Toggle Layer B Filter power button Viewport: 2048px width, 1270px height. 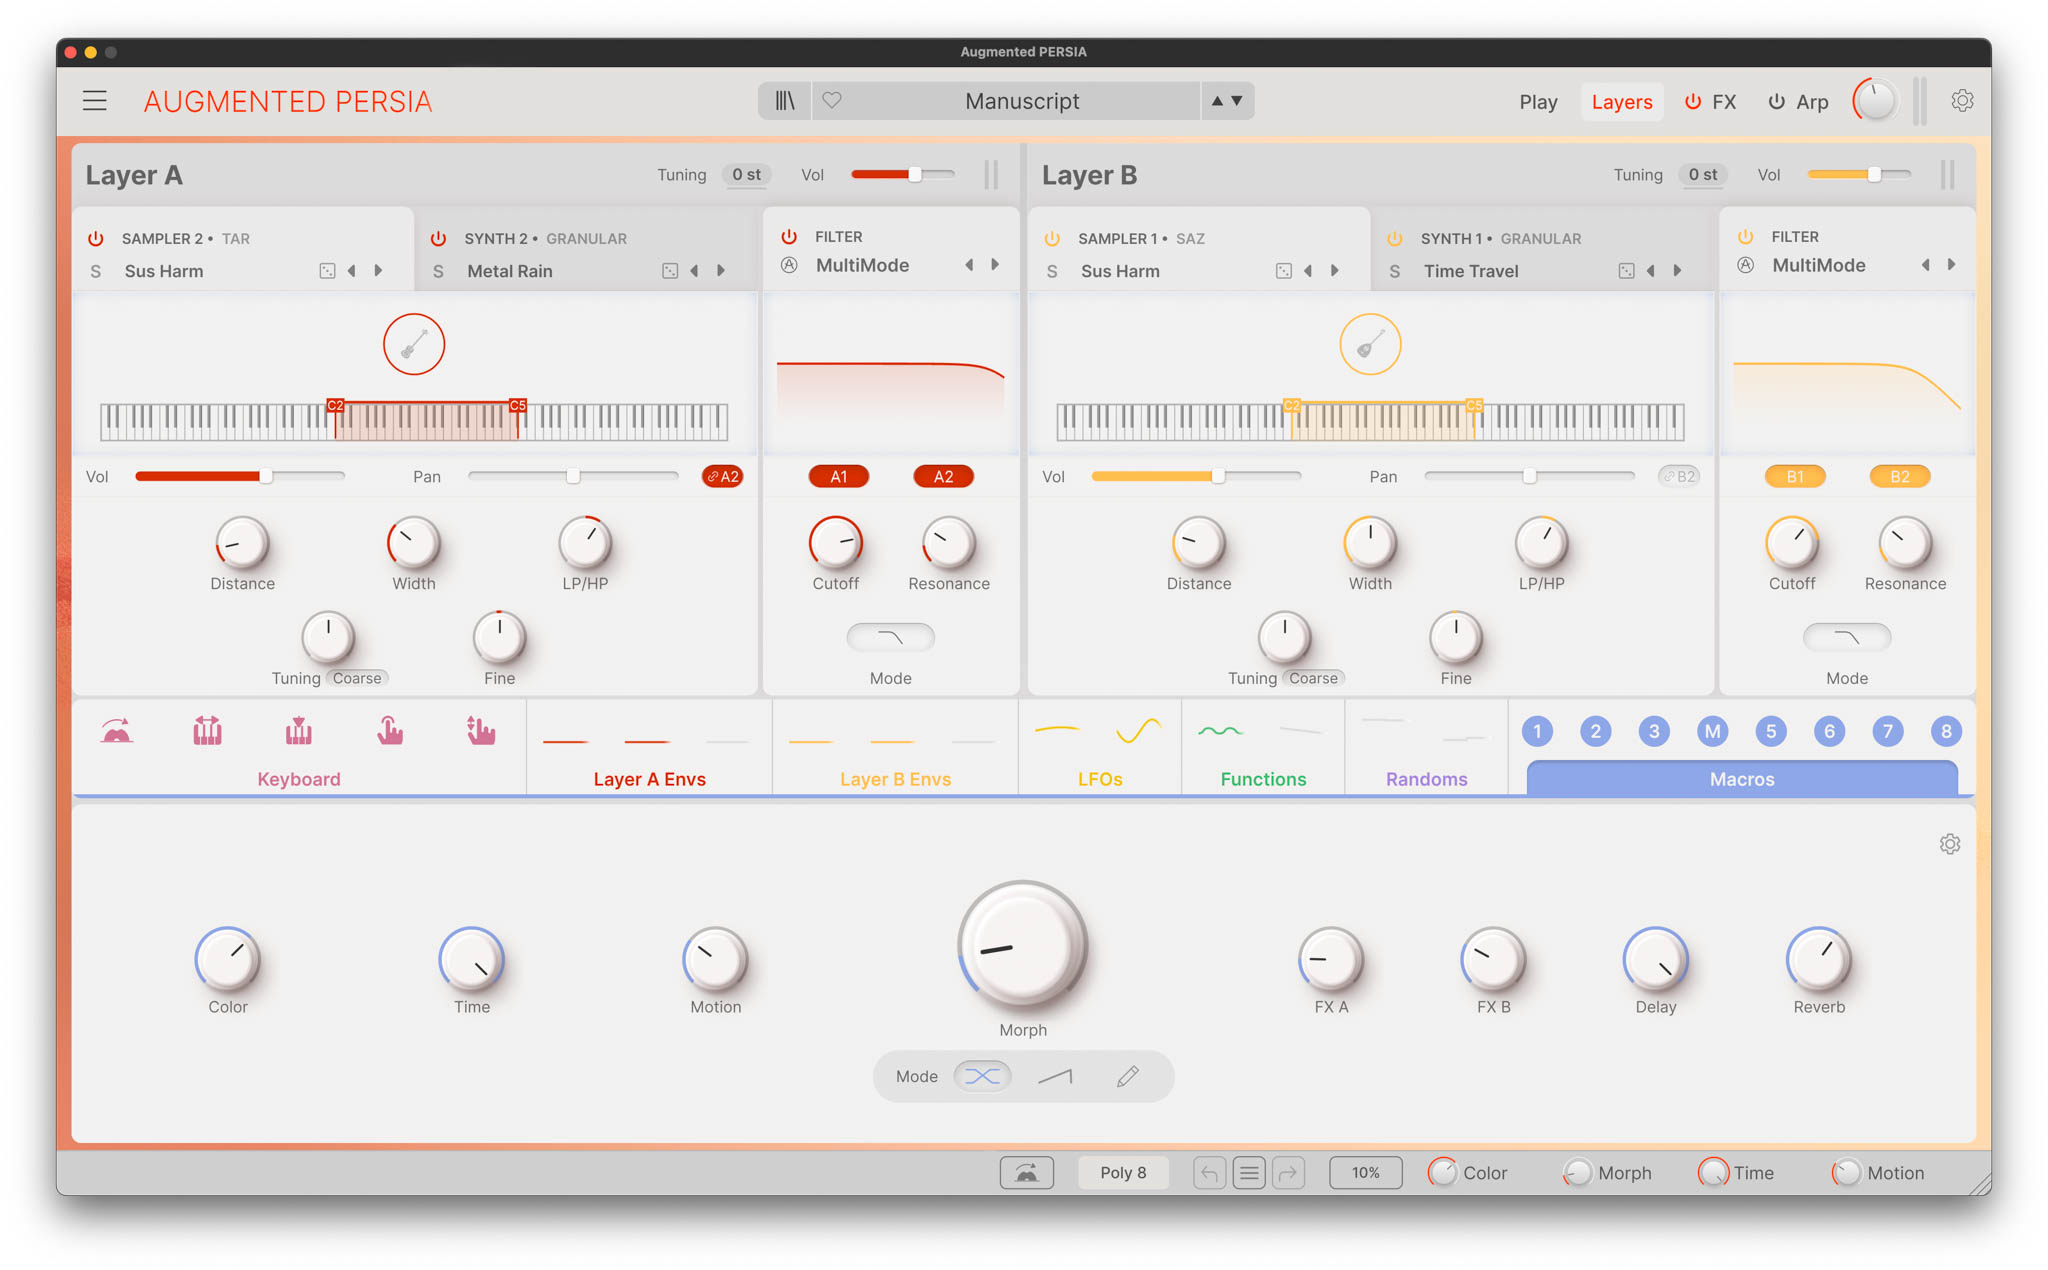(1745, 237)
